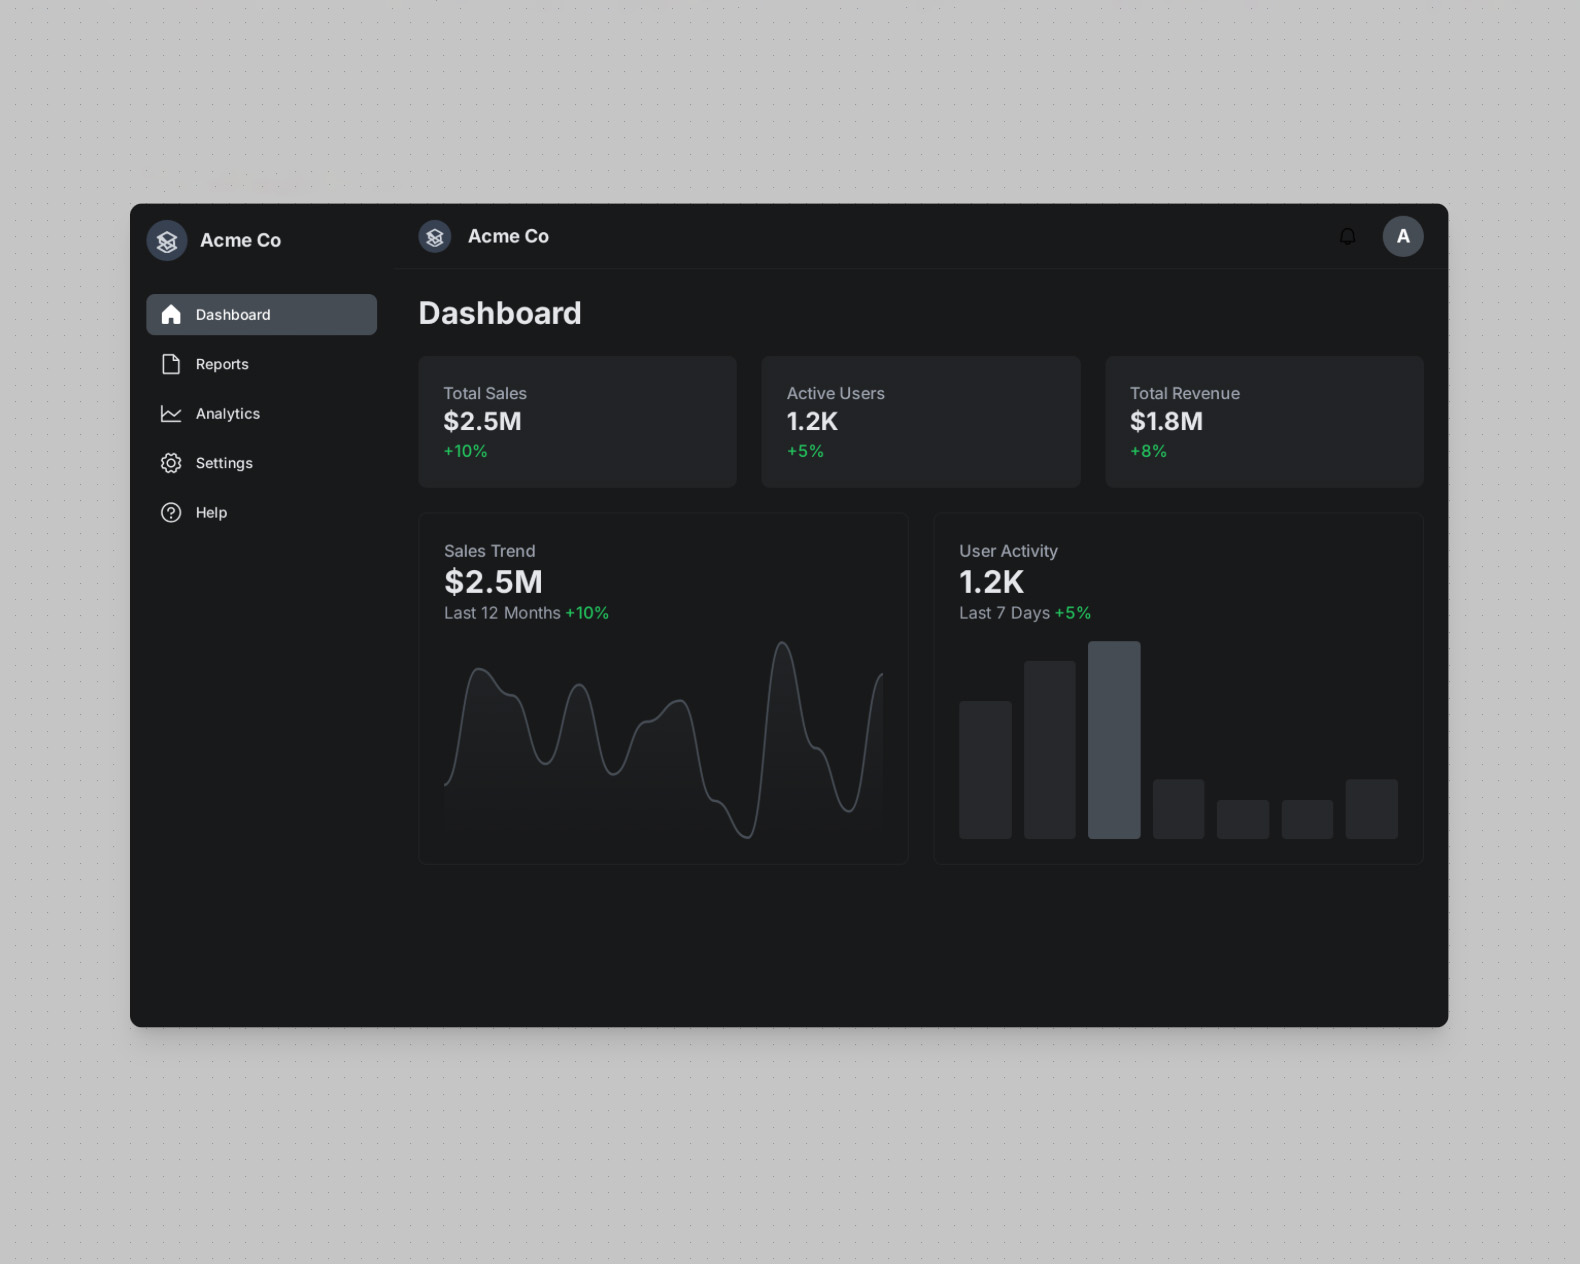This screenshot has width=1580, height=1264.
Task: Click the Acme Co text in top header
Action: tap(508, 236)
